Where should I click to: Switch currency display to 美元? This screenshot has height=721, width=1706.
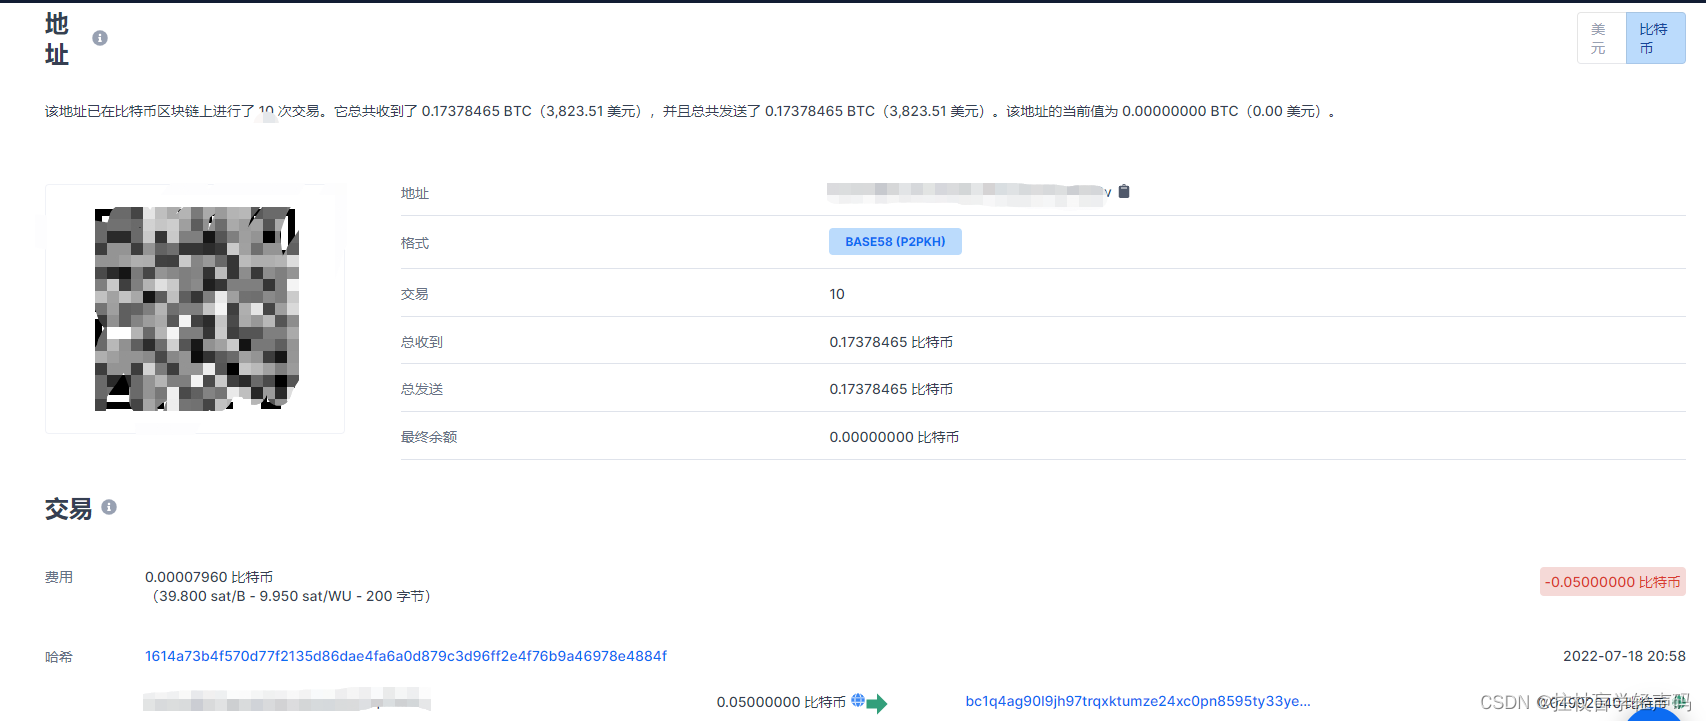[x=1602, y=39]
